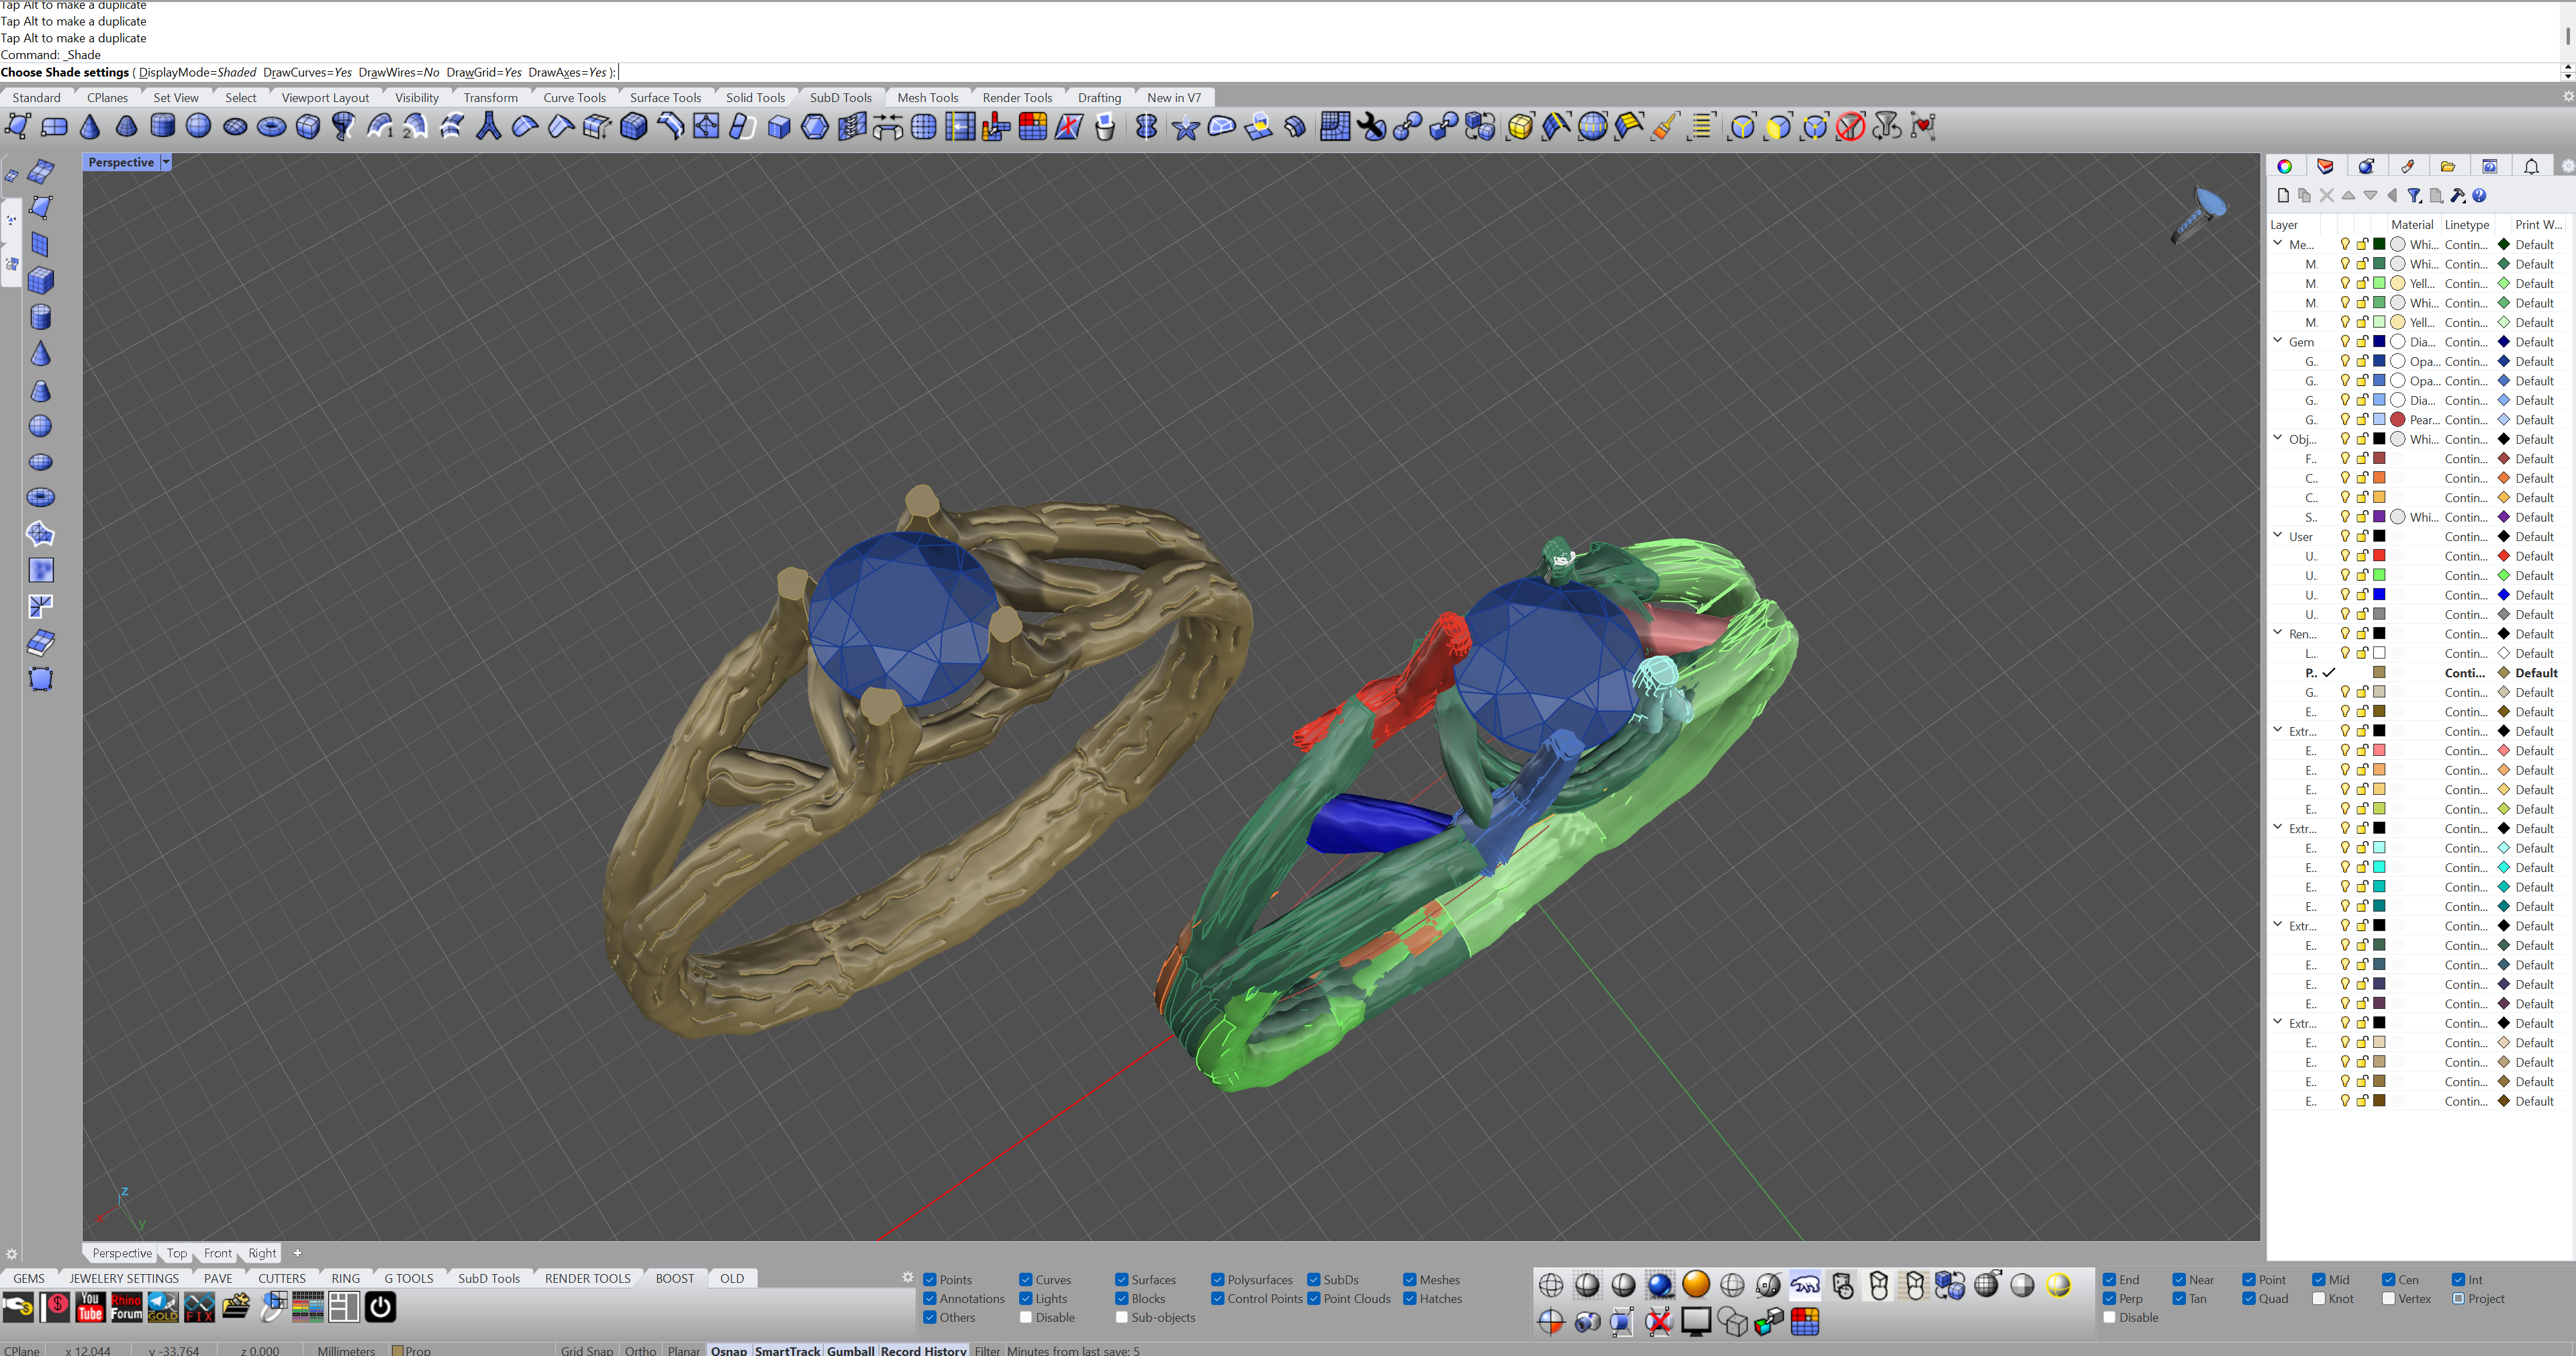Viewport: 2576px width, 1356px height.
Task: Click the Rhino Forum icon
Action: [x=126, y=1307]
